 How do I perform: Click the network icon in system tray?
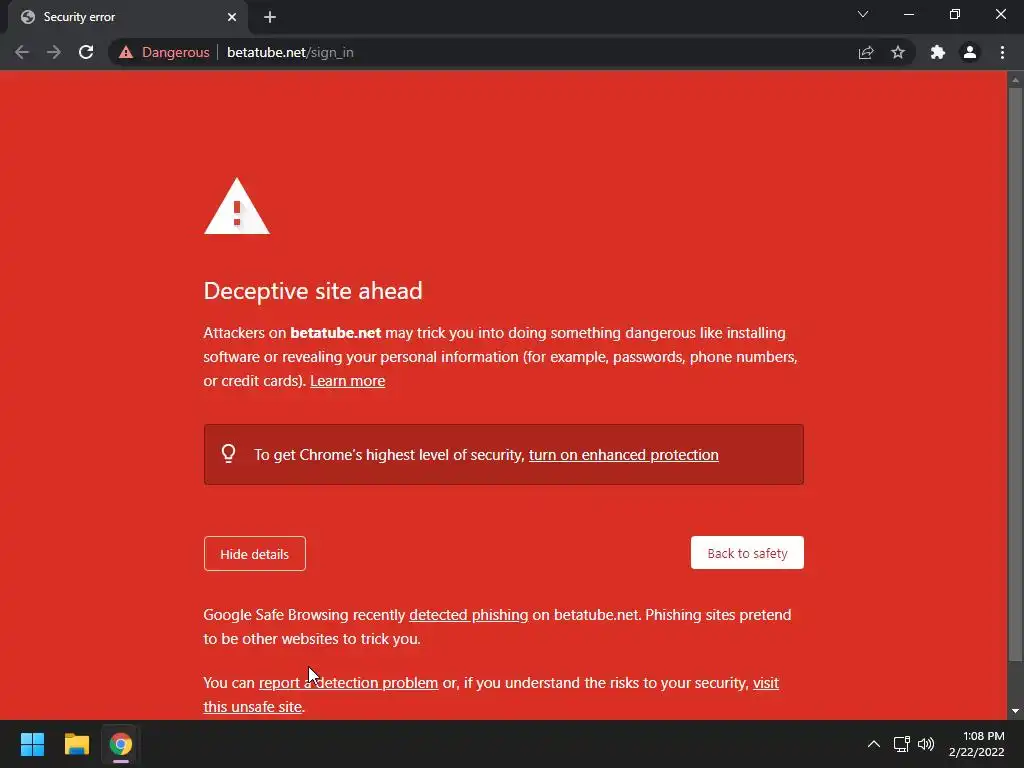click(902, 744)
